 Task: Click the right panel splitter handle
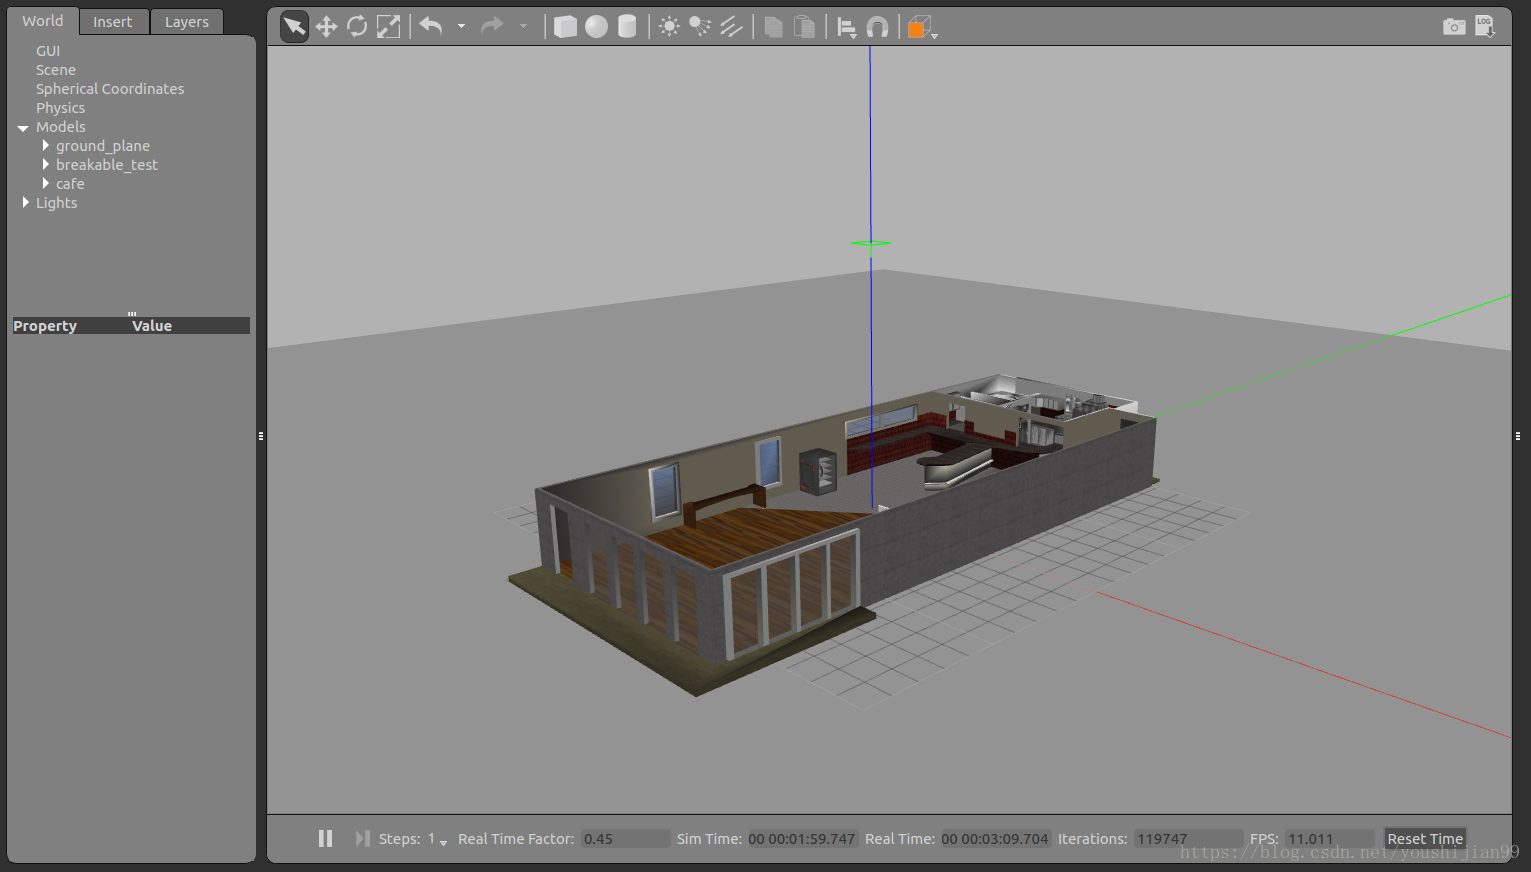(x=1518, y=436)
